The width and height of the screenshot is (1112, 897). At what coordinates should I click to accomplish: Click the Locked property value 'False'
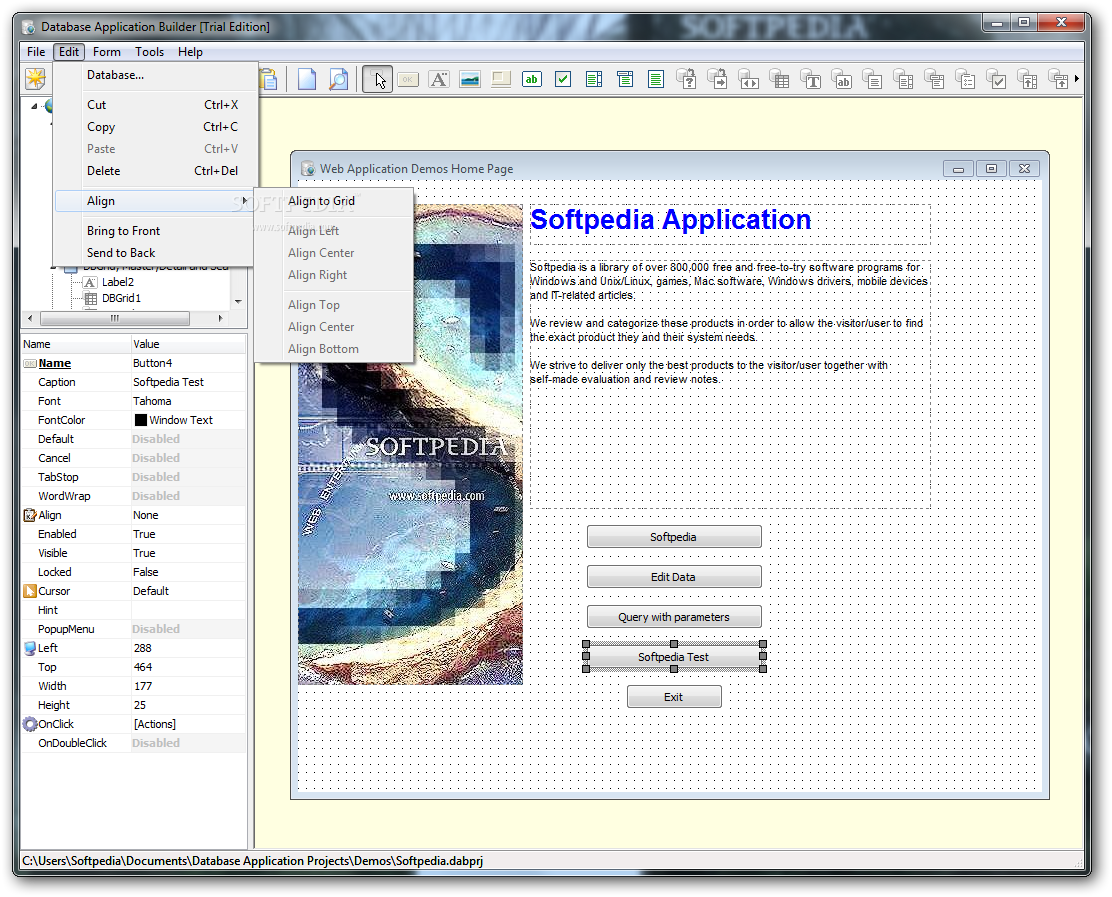[x=188, y=572]
